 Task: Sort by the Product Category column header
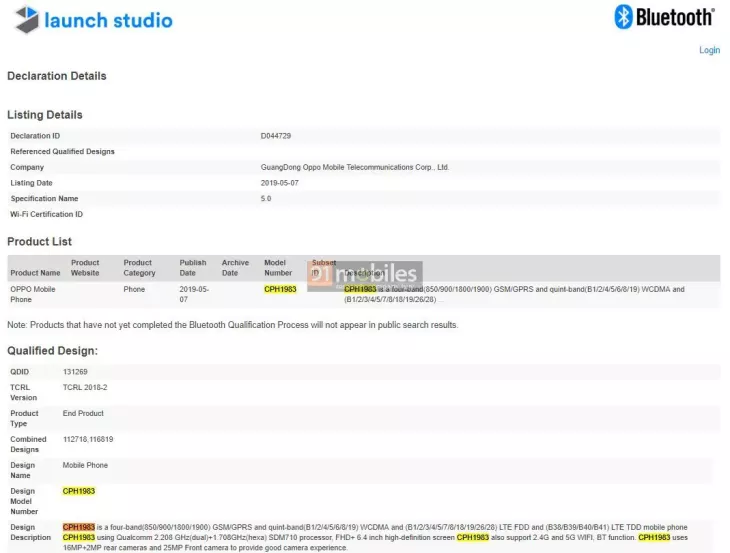139,268
